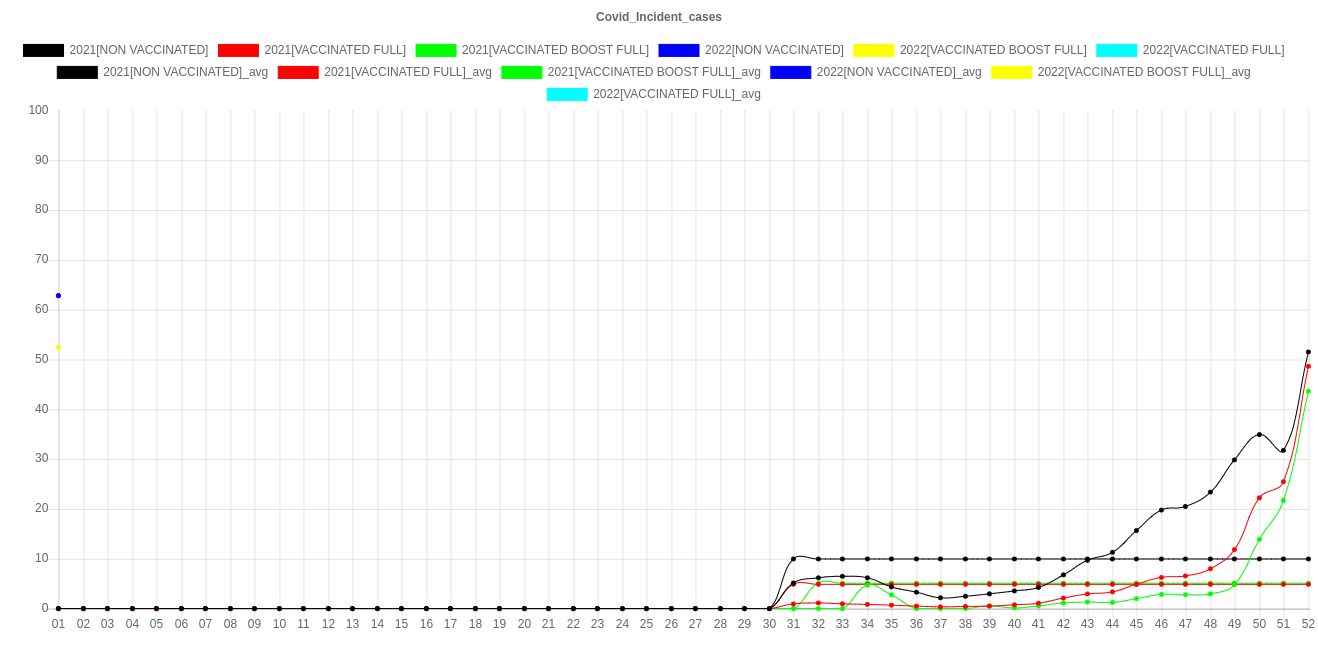Toggle the 2022[VACCINATED FULL] legend text
Viewport: 1318px width, 659px height.
(x=1213, y=50)
